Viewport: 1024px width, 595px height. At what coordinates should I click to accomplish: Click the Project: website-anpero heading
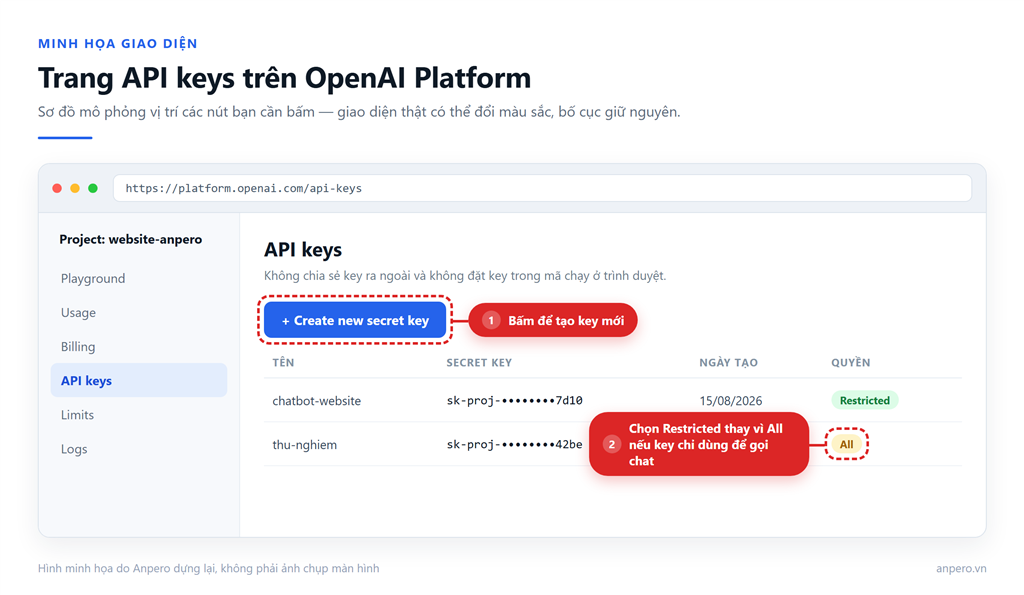(131, 239)
